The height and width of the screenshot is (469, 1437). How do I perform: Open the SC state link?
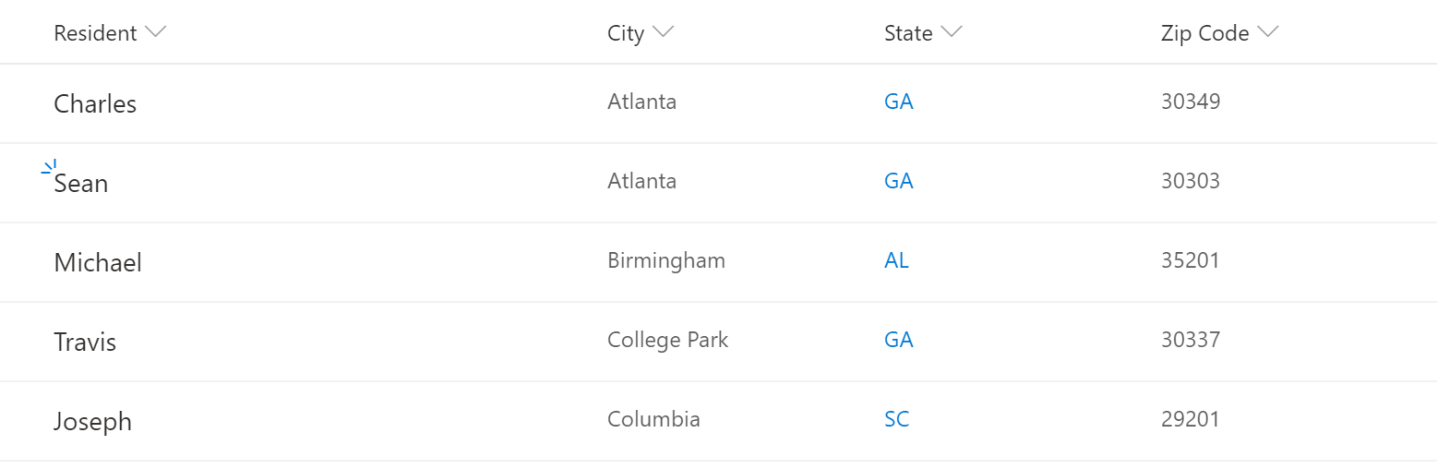coord(897,420)
